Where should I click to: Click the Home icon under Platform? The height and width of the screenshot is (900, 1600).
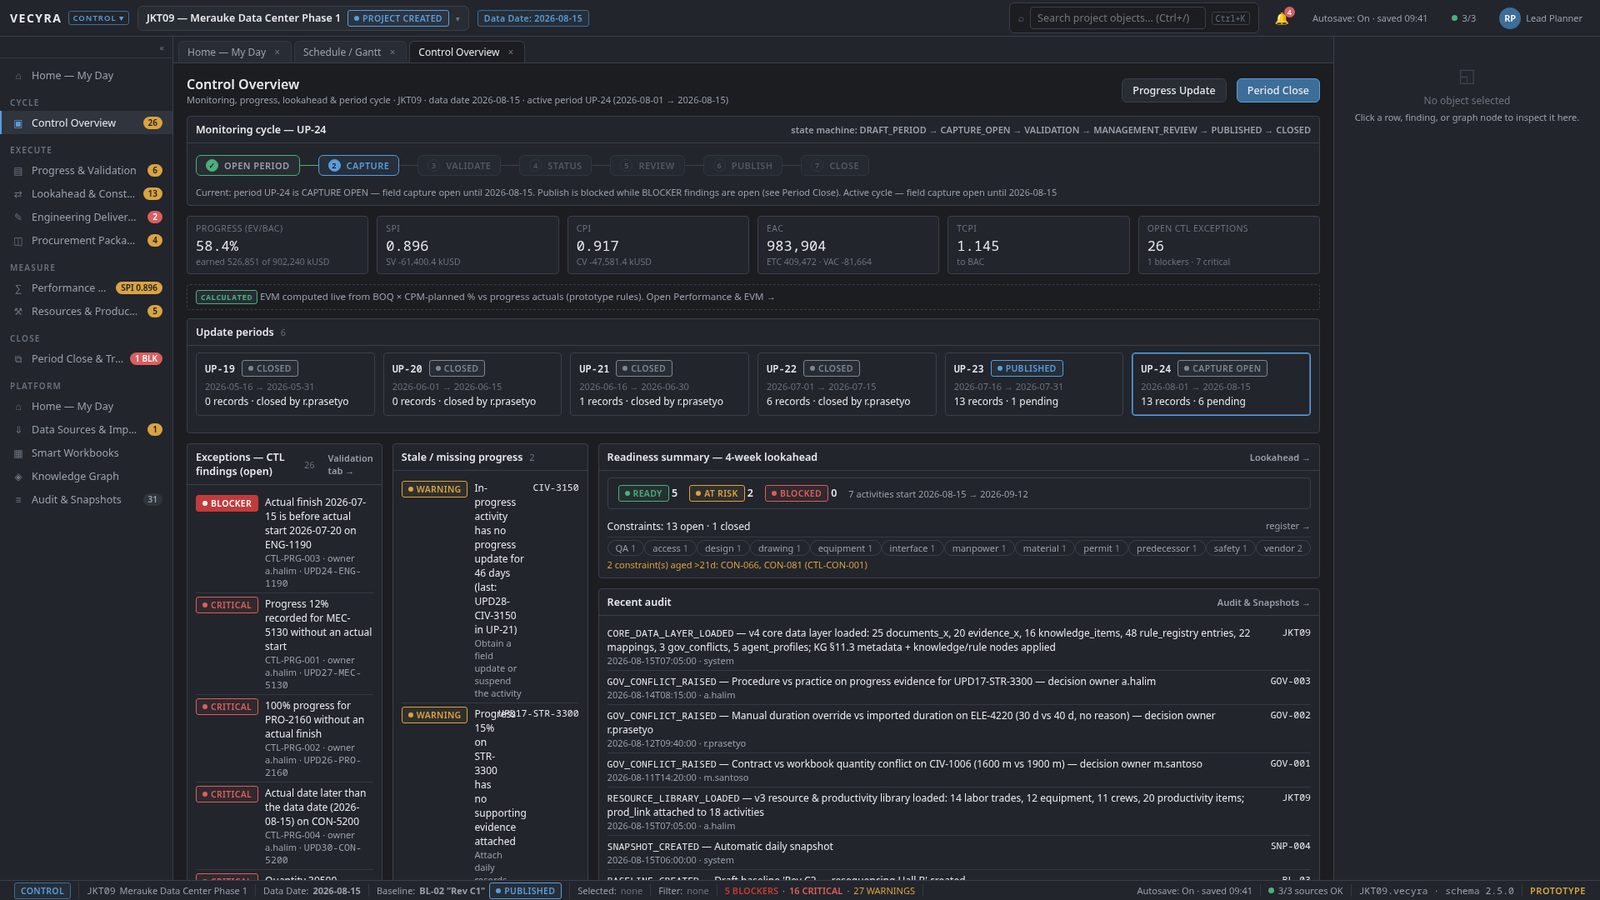tap(18, 407)
